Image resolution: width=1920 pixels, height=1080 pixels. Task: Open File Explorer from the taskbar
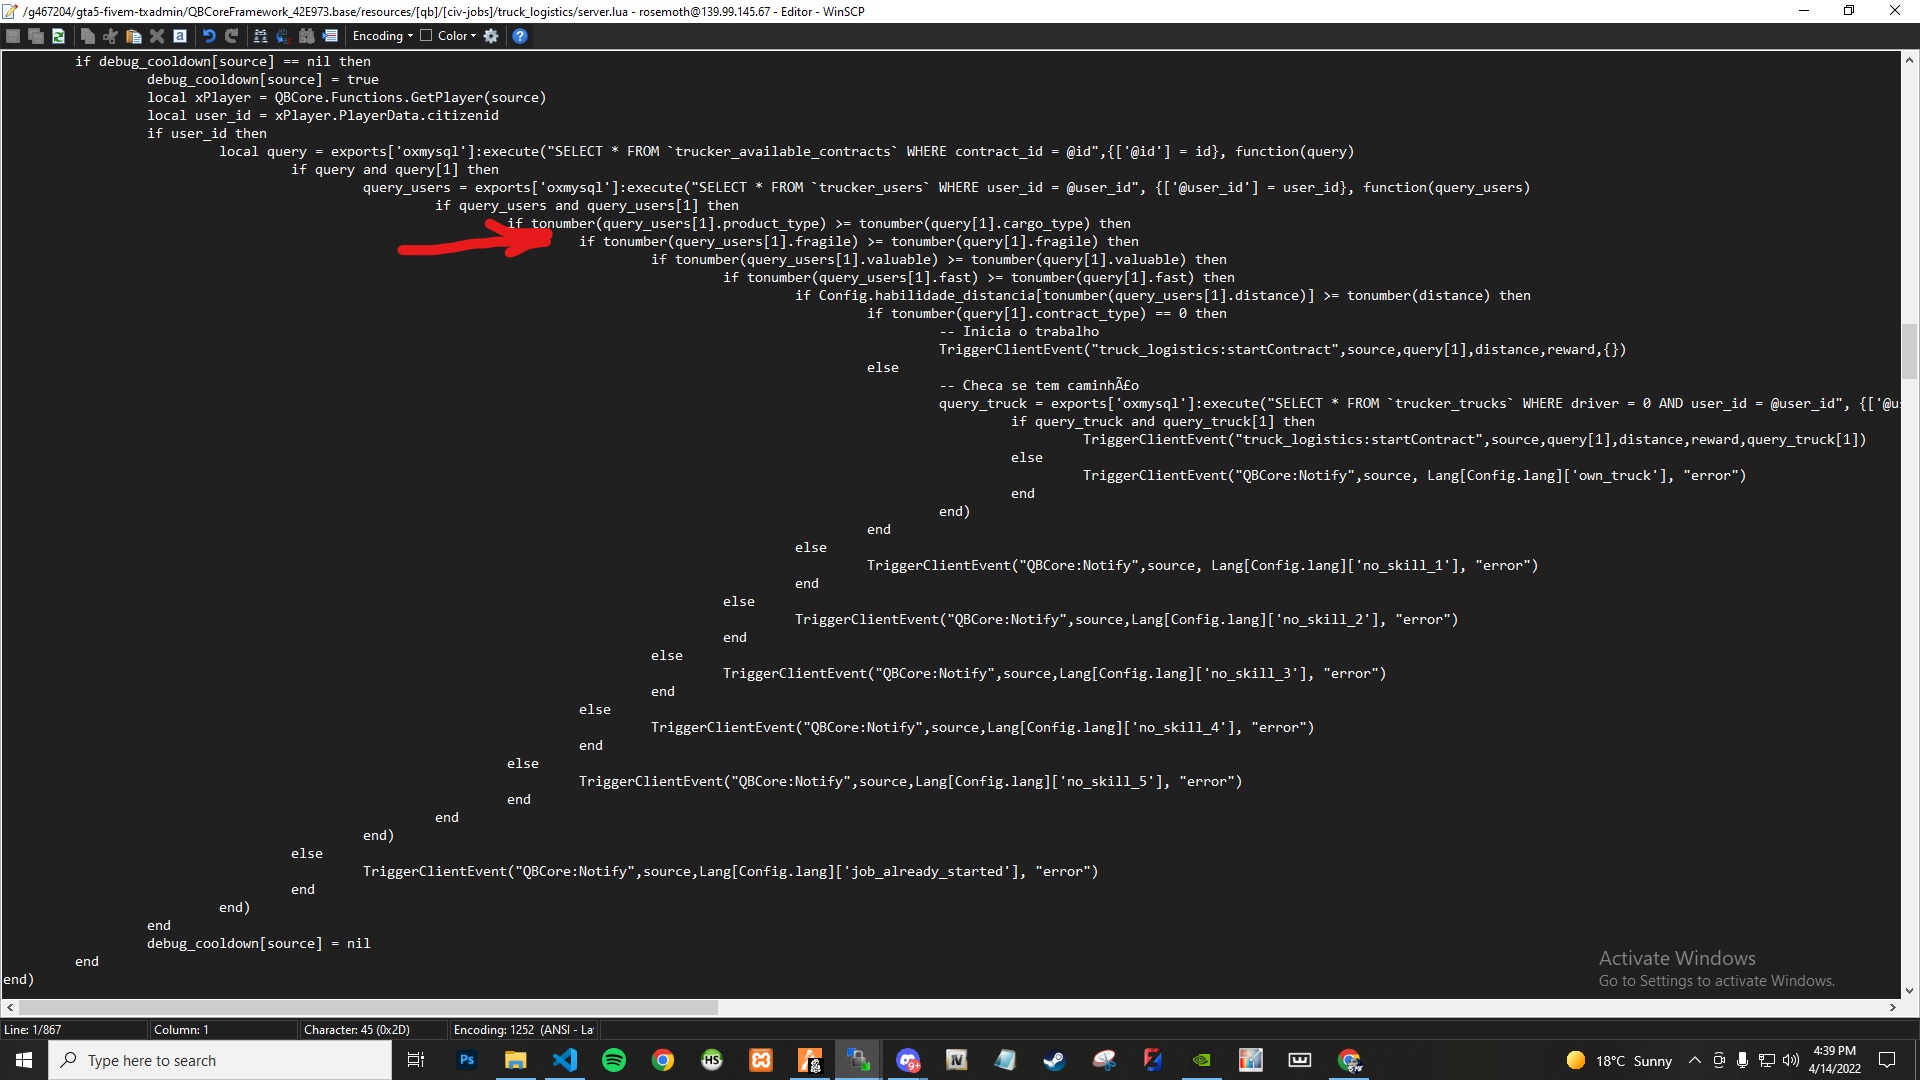[x=516, y=1060]
